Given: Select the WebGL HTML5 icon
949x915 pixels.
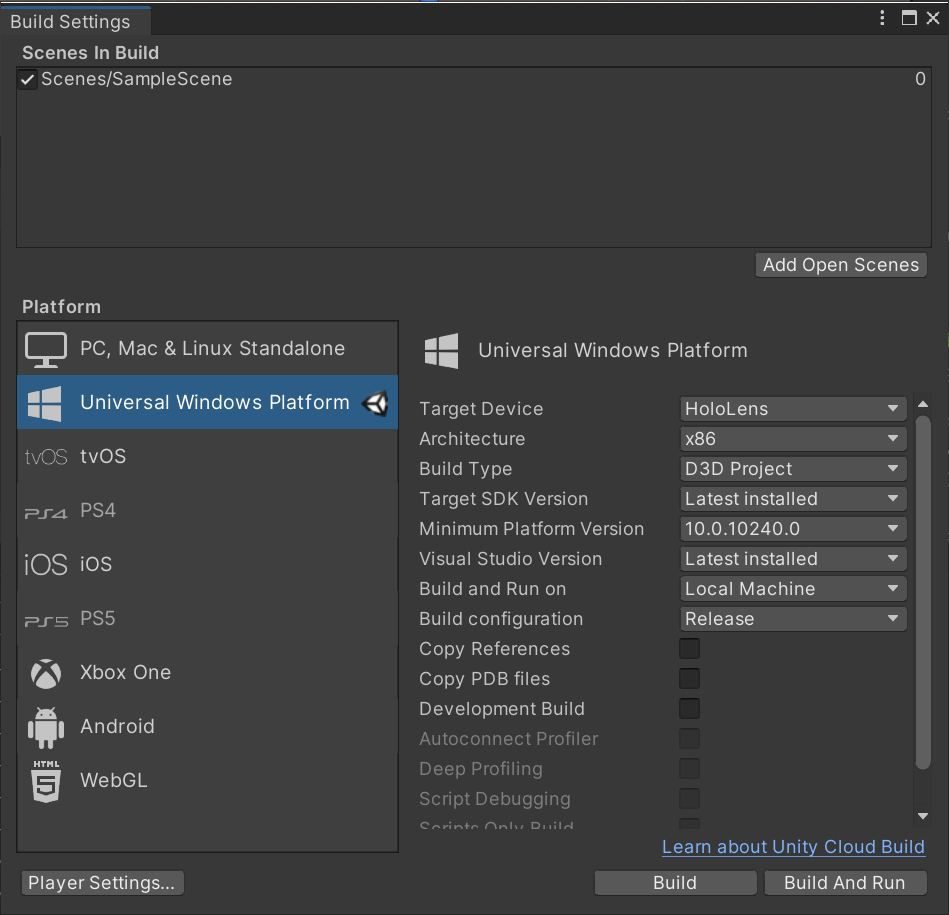Looking at the screenshot, I should click(x=46, y=781).
